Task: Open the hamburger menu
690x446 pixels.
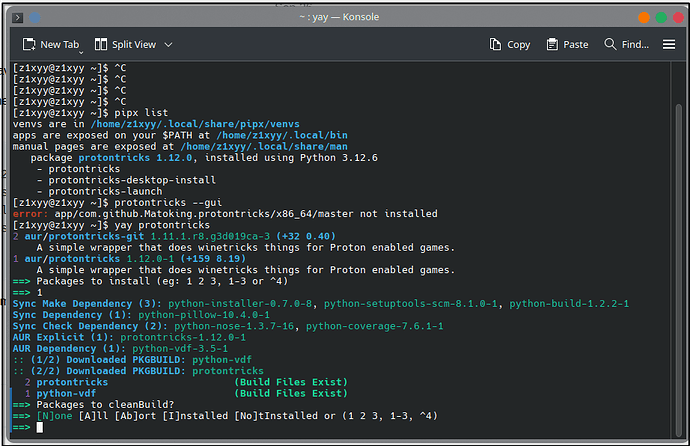Action: tap(669, 44)
